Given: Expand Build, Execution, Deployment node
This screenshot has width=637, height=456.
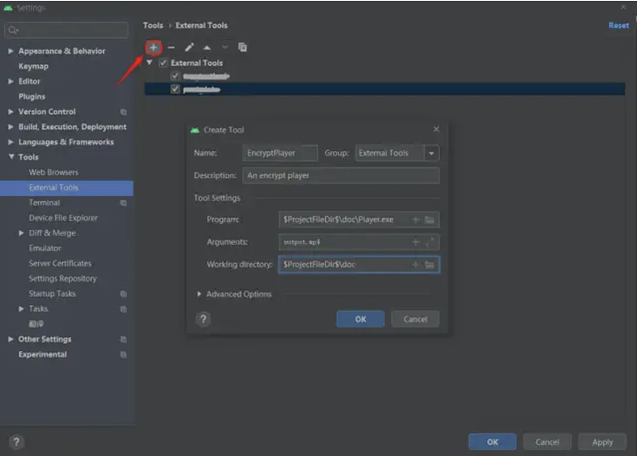Looking at the screenshot, I should [x=11, y=127].
